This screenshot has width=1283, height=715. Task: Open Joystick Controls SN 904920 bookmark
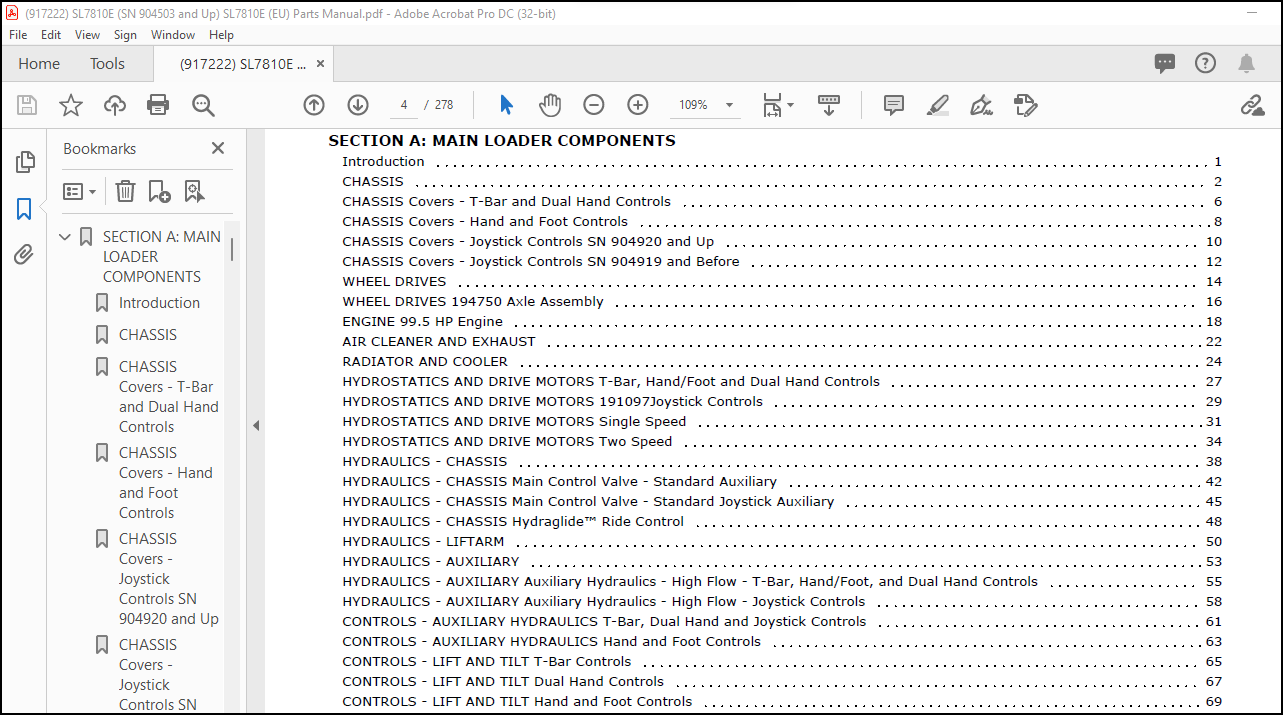168,579
